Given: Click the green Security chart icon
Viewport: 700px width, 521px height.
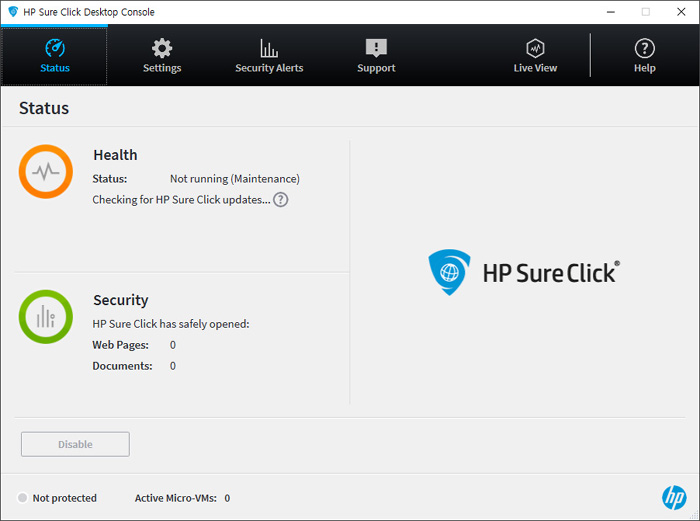Looking at the screenshot, I should 46,317.
